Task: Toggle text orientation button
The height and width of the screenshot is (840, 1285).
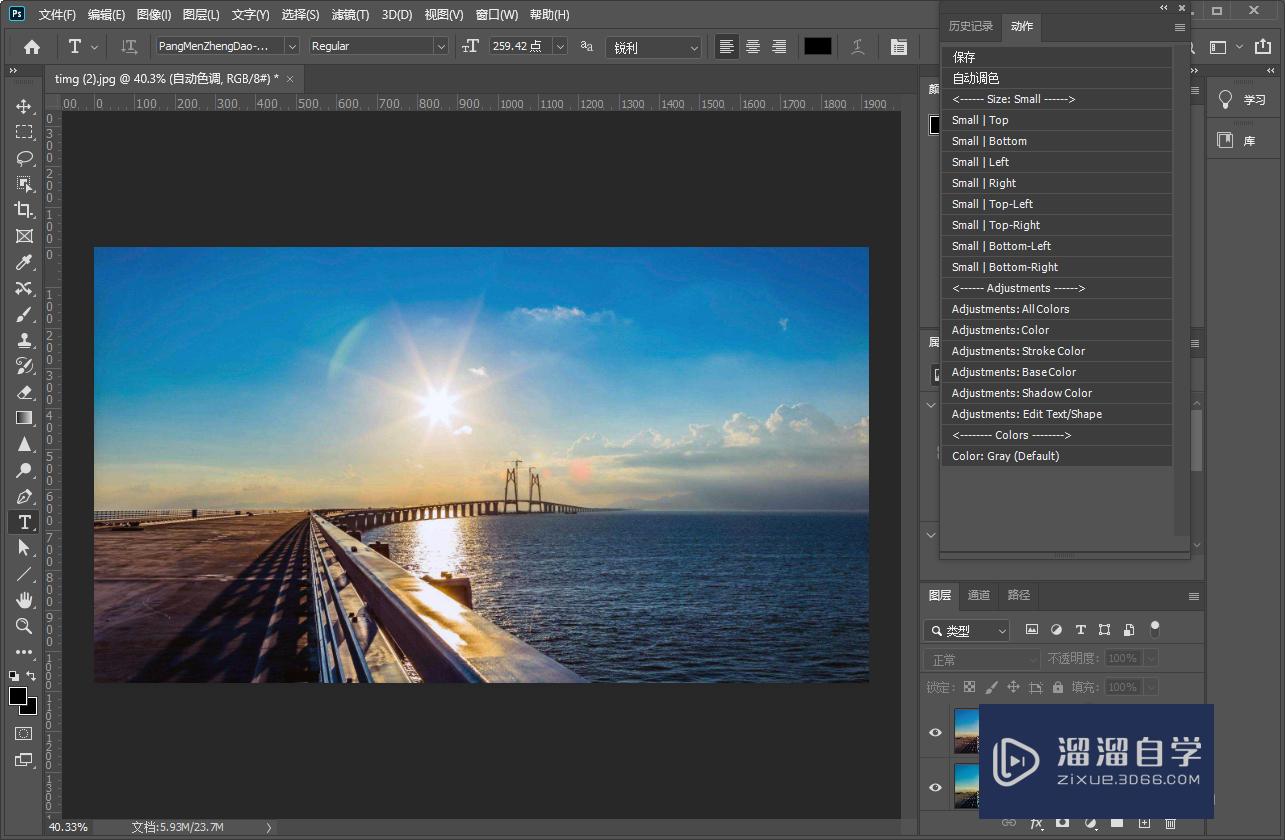Action: pos(128,46)
